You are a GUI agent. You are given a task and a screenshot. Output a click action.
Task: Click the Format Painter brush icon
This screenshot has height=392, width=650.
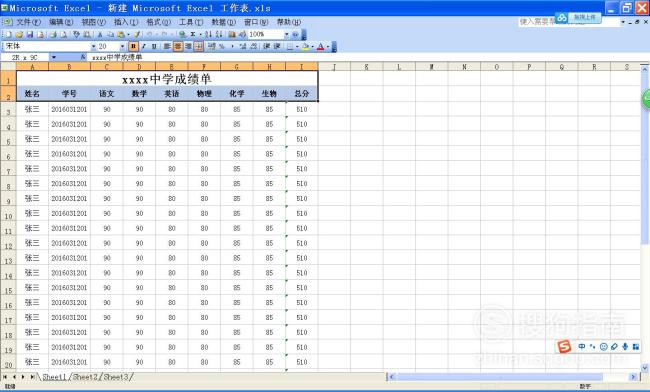(136, 34)
